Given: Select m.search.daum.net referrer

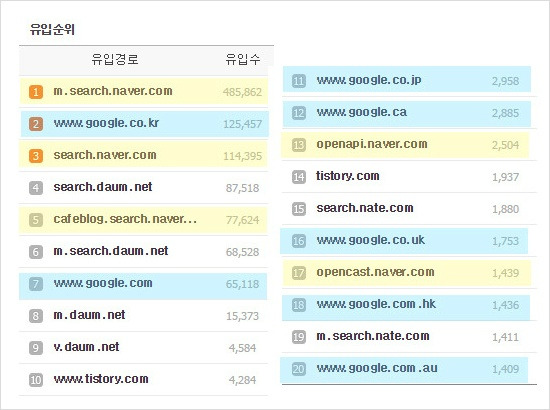Looking at the screenshot, I should [x=110, y=251].
